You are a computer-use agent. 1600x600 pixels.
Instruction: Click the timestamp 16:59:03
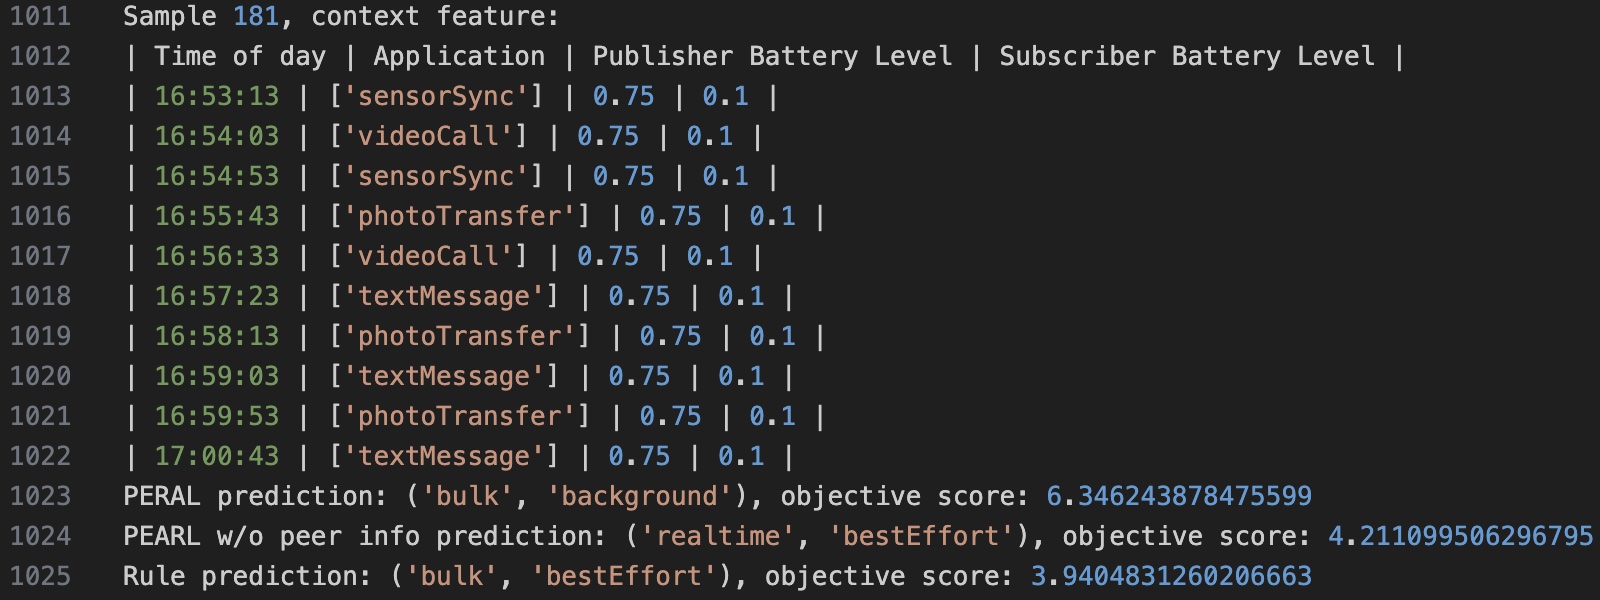(217, 376)
